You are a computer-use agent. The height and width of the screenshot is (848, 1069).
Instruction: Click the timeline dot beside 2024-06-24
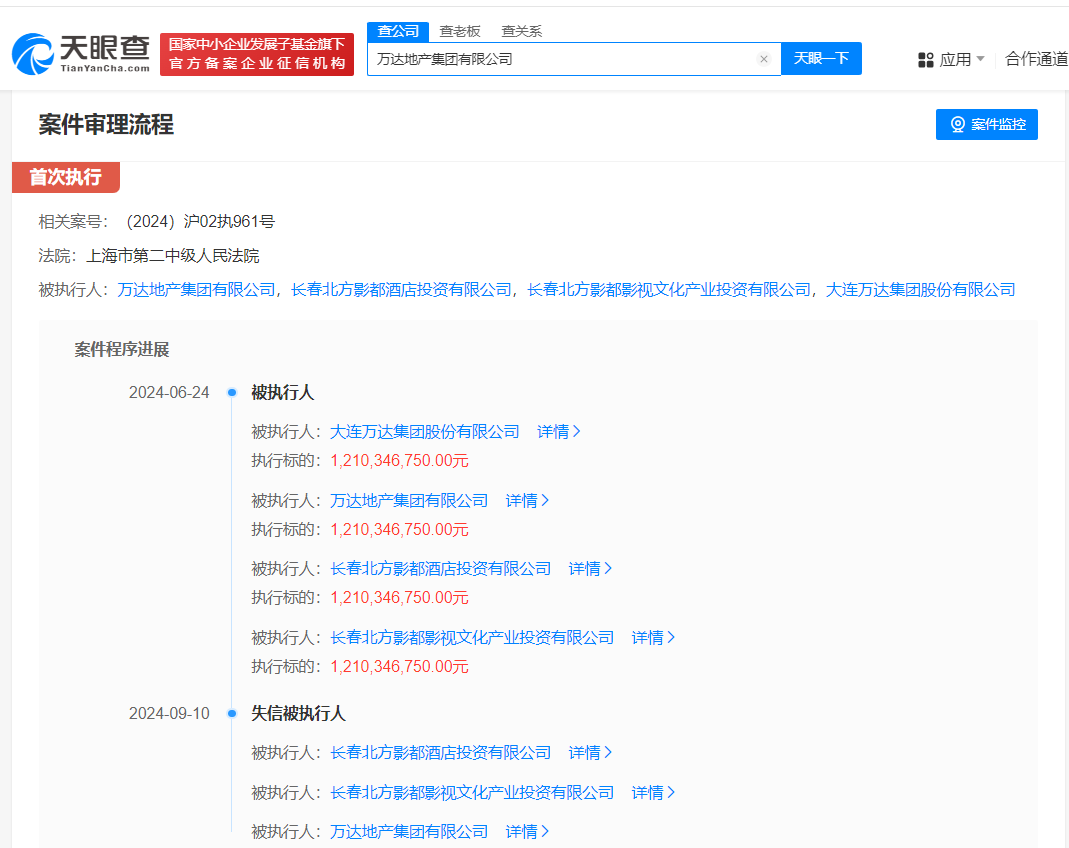pos(232,392)
